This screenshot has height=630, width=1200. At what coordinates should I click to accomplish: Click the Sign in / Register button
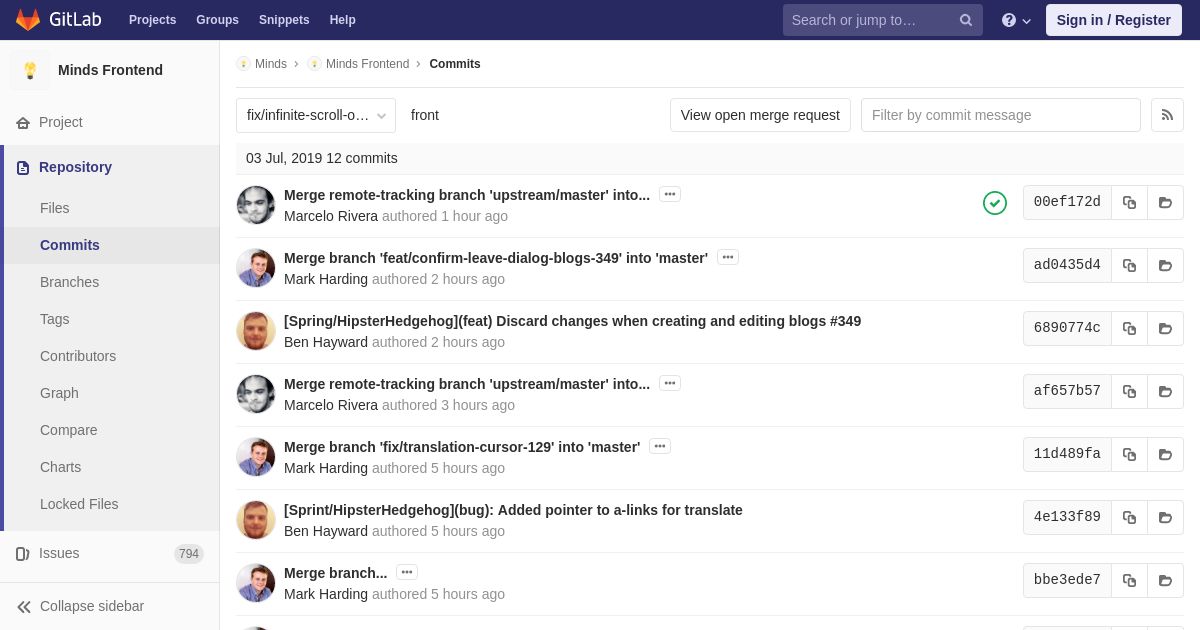tap(1114, 20)
